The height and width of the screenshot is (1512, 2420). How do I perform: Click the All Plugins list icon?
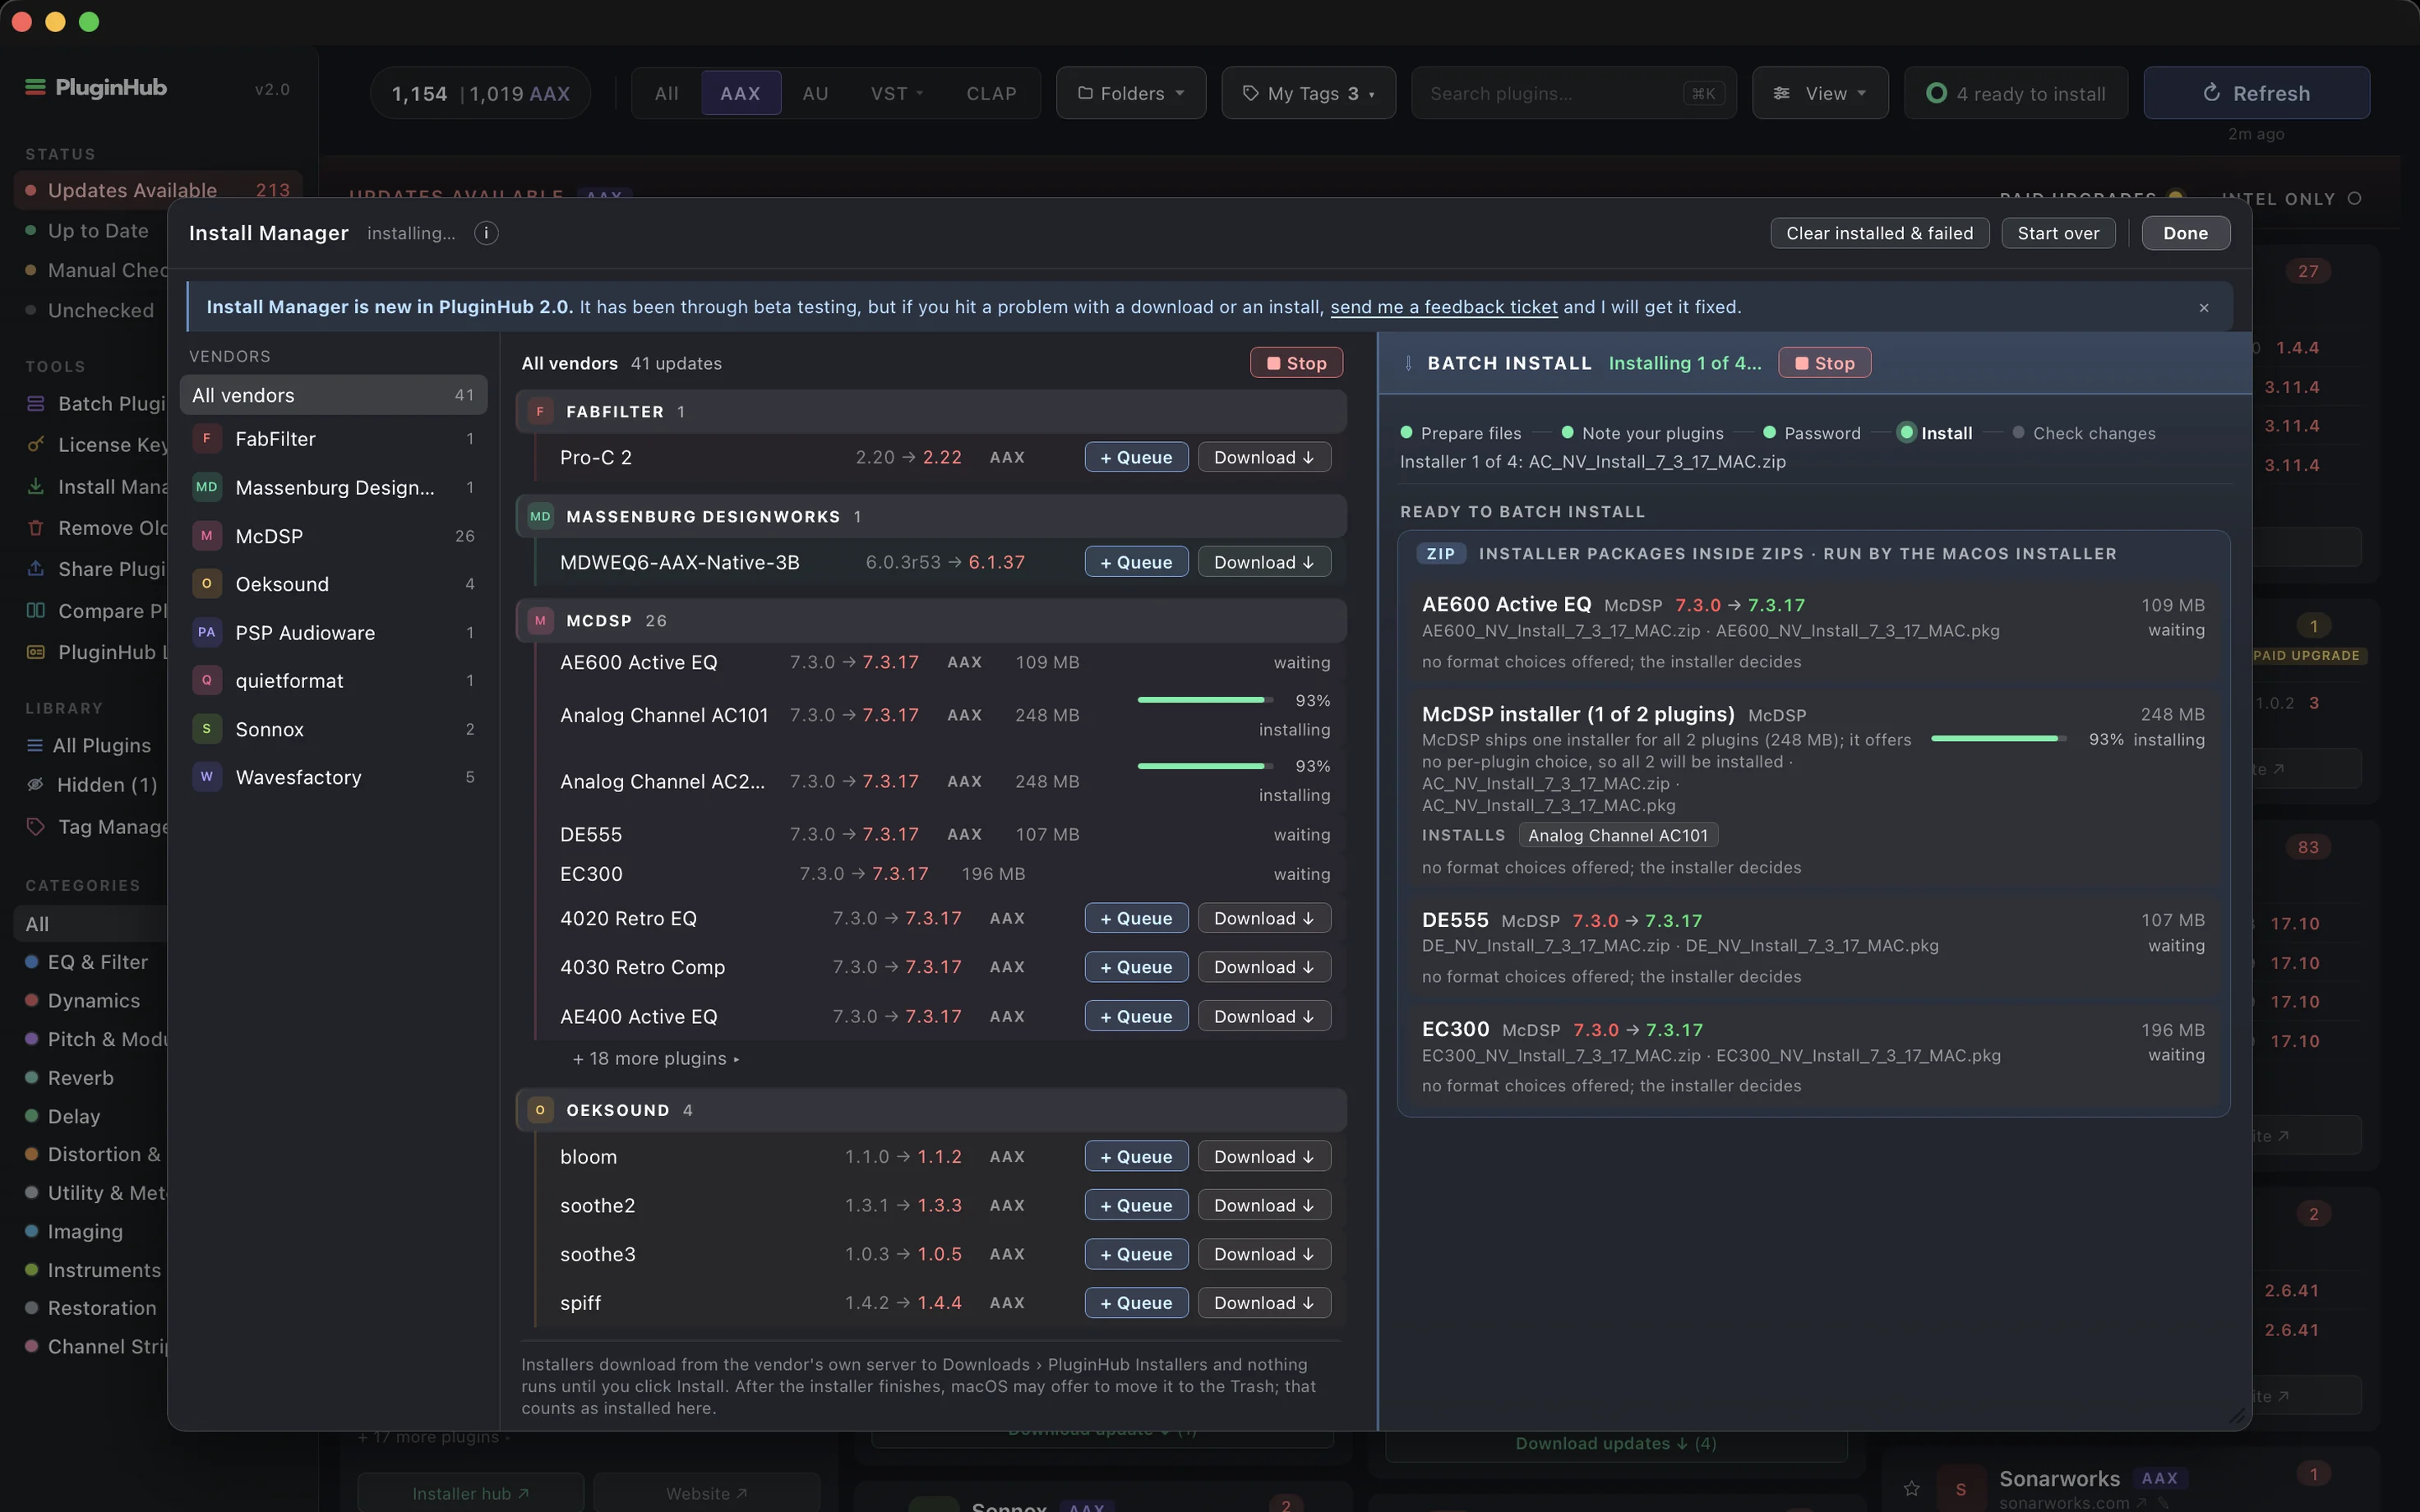click(35, 746)
